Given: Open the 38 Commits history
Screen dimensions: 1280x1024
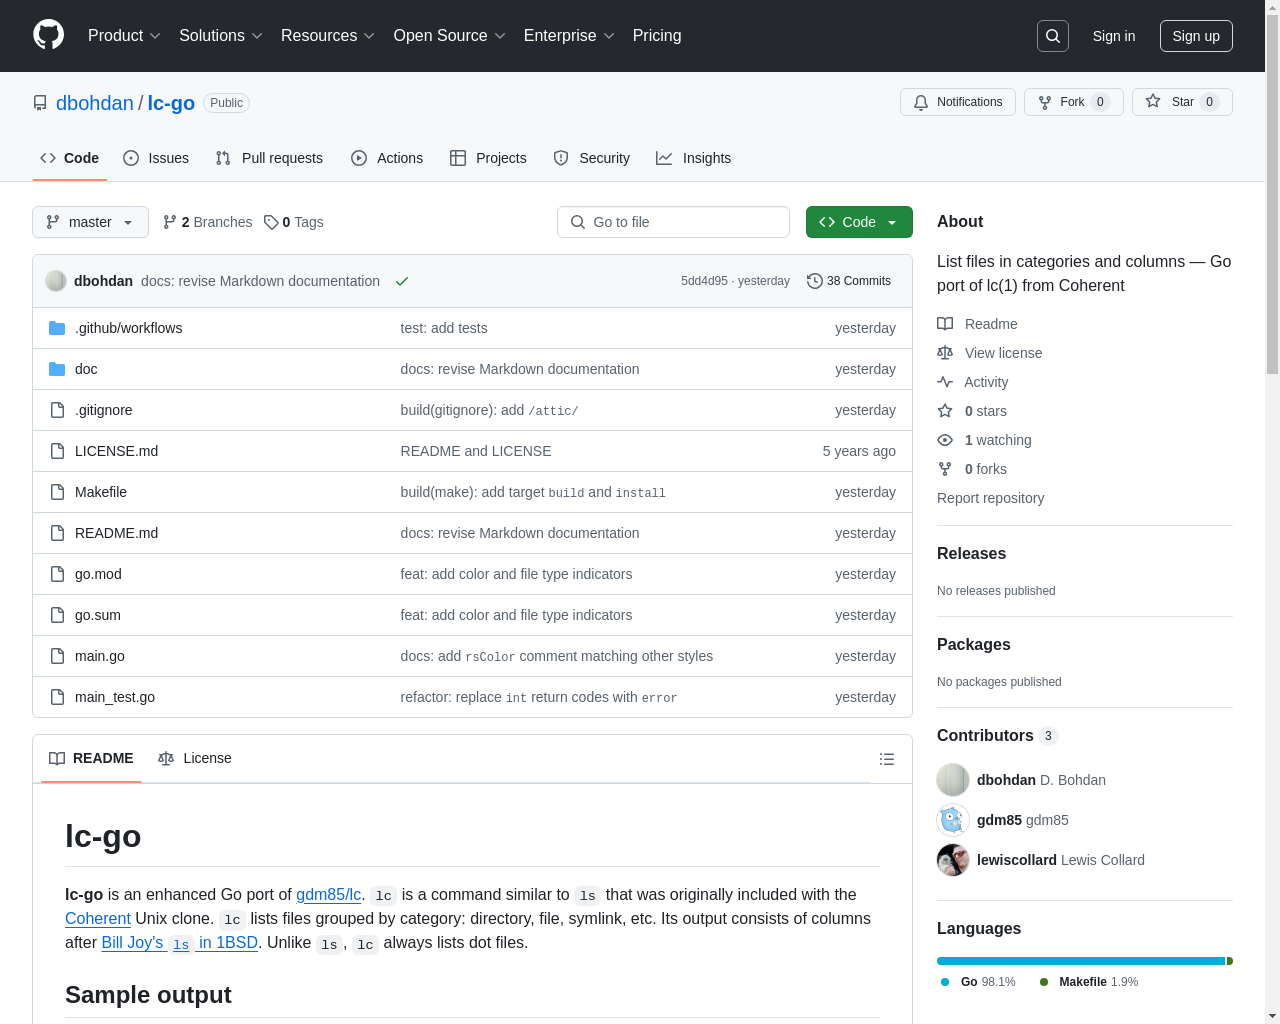Looking at the screenshot, I should click(849, 281).
